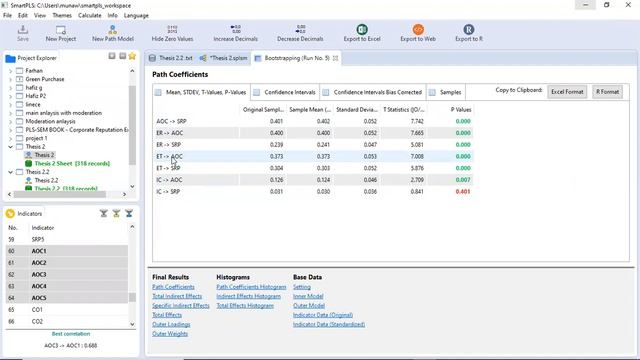Click the Project Explorer folder icon
This screenshot has height=360, width=640.
point(10,58)
